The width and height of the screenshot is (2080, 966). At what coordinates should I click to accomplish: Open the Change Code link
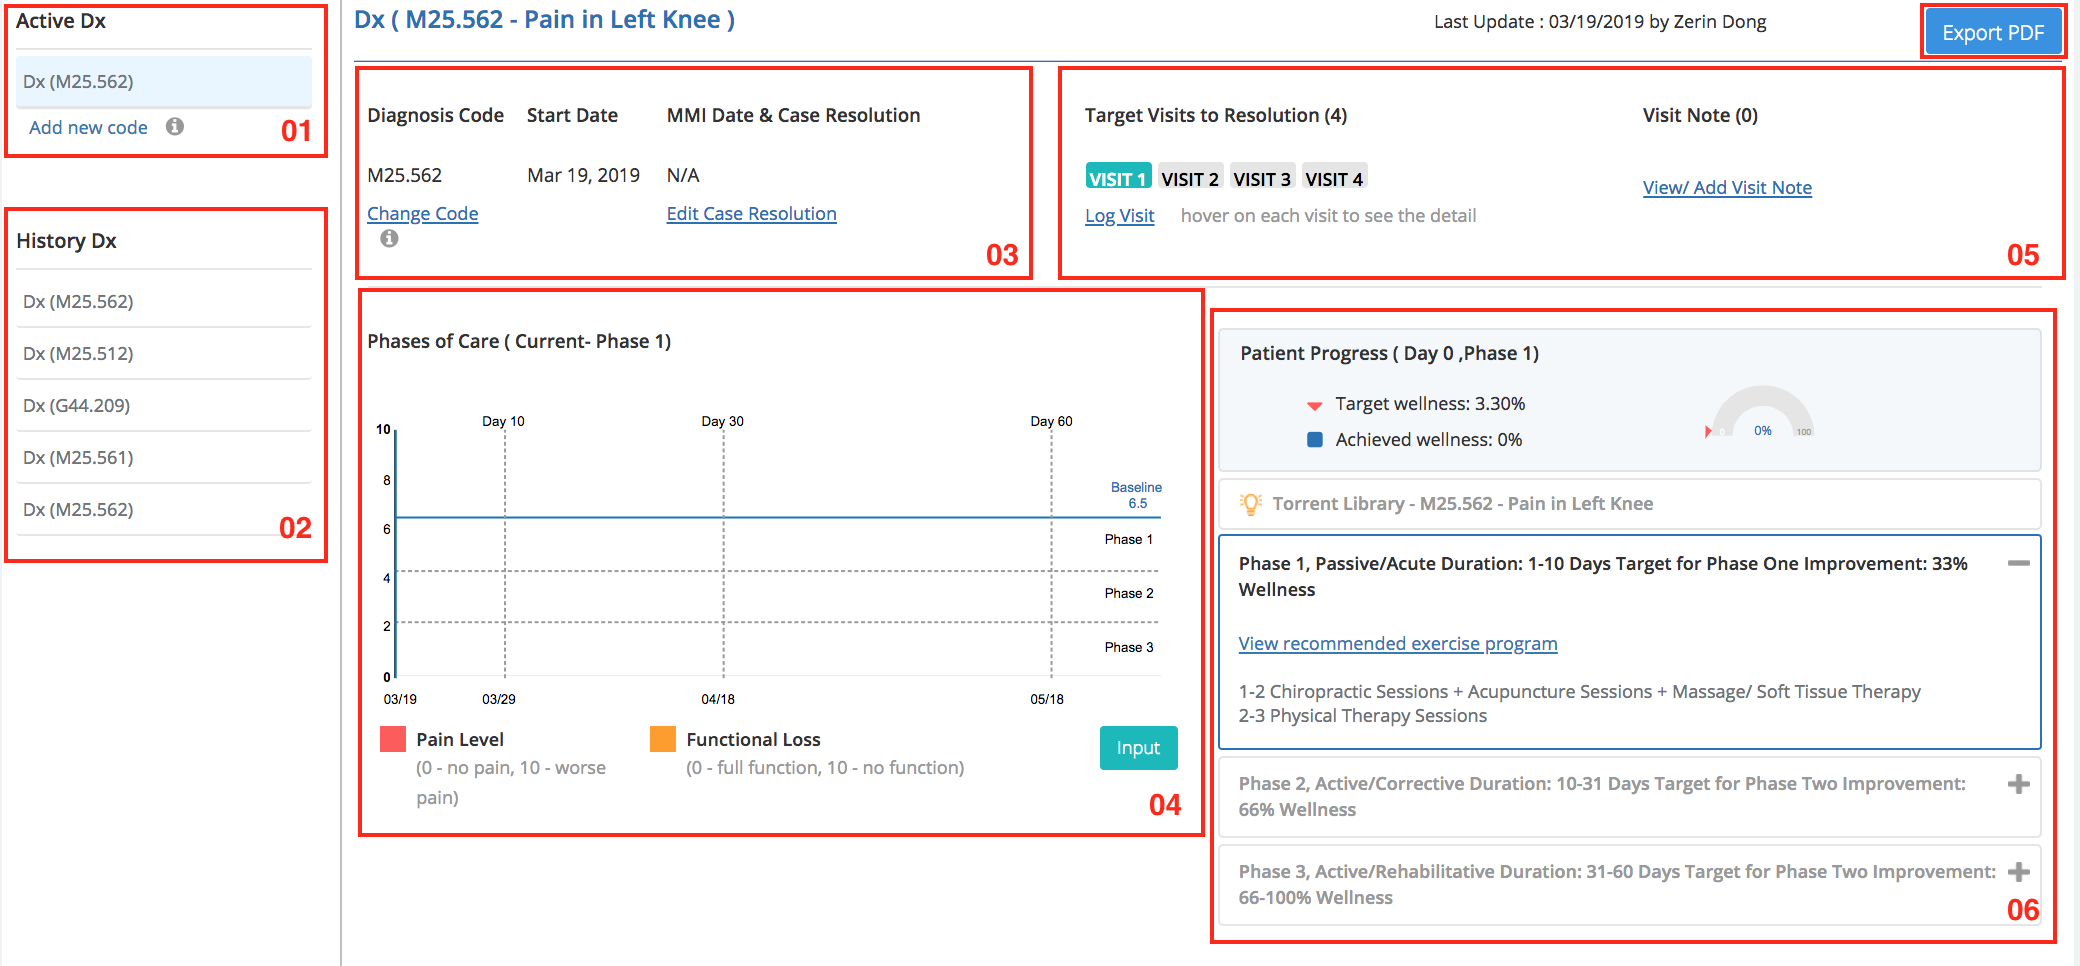(422, 213)
